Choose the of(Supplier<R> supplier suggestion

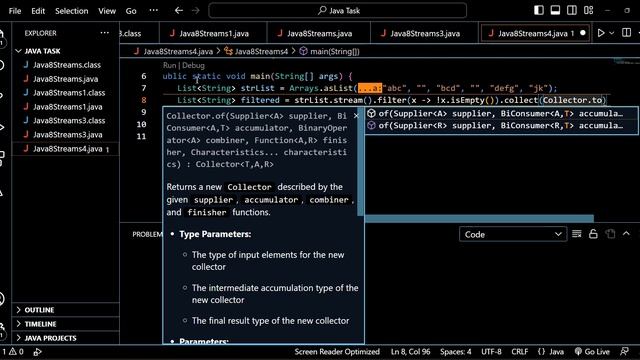pos(501,126)
